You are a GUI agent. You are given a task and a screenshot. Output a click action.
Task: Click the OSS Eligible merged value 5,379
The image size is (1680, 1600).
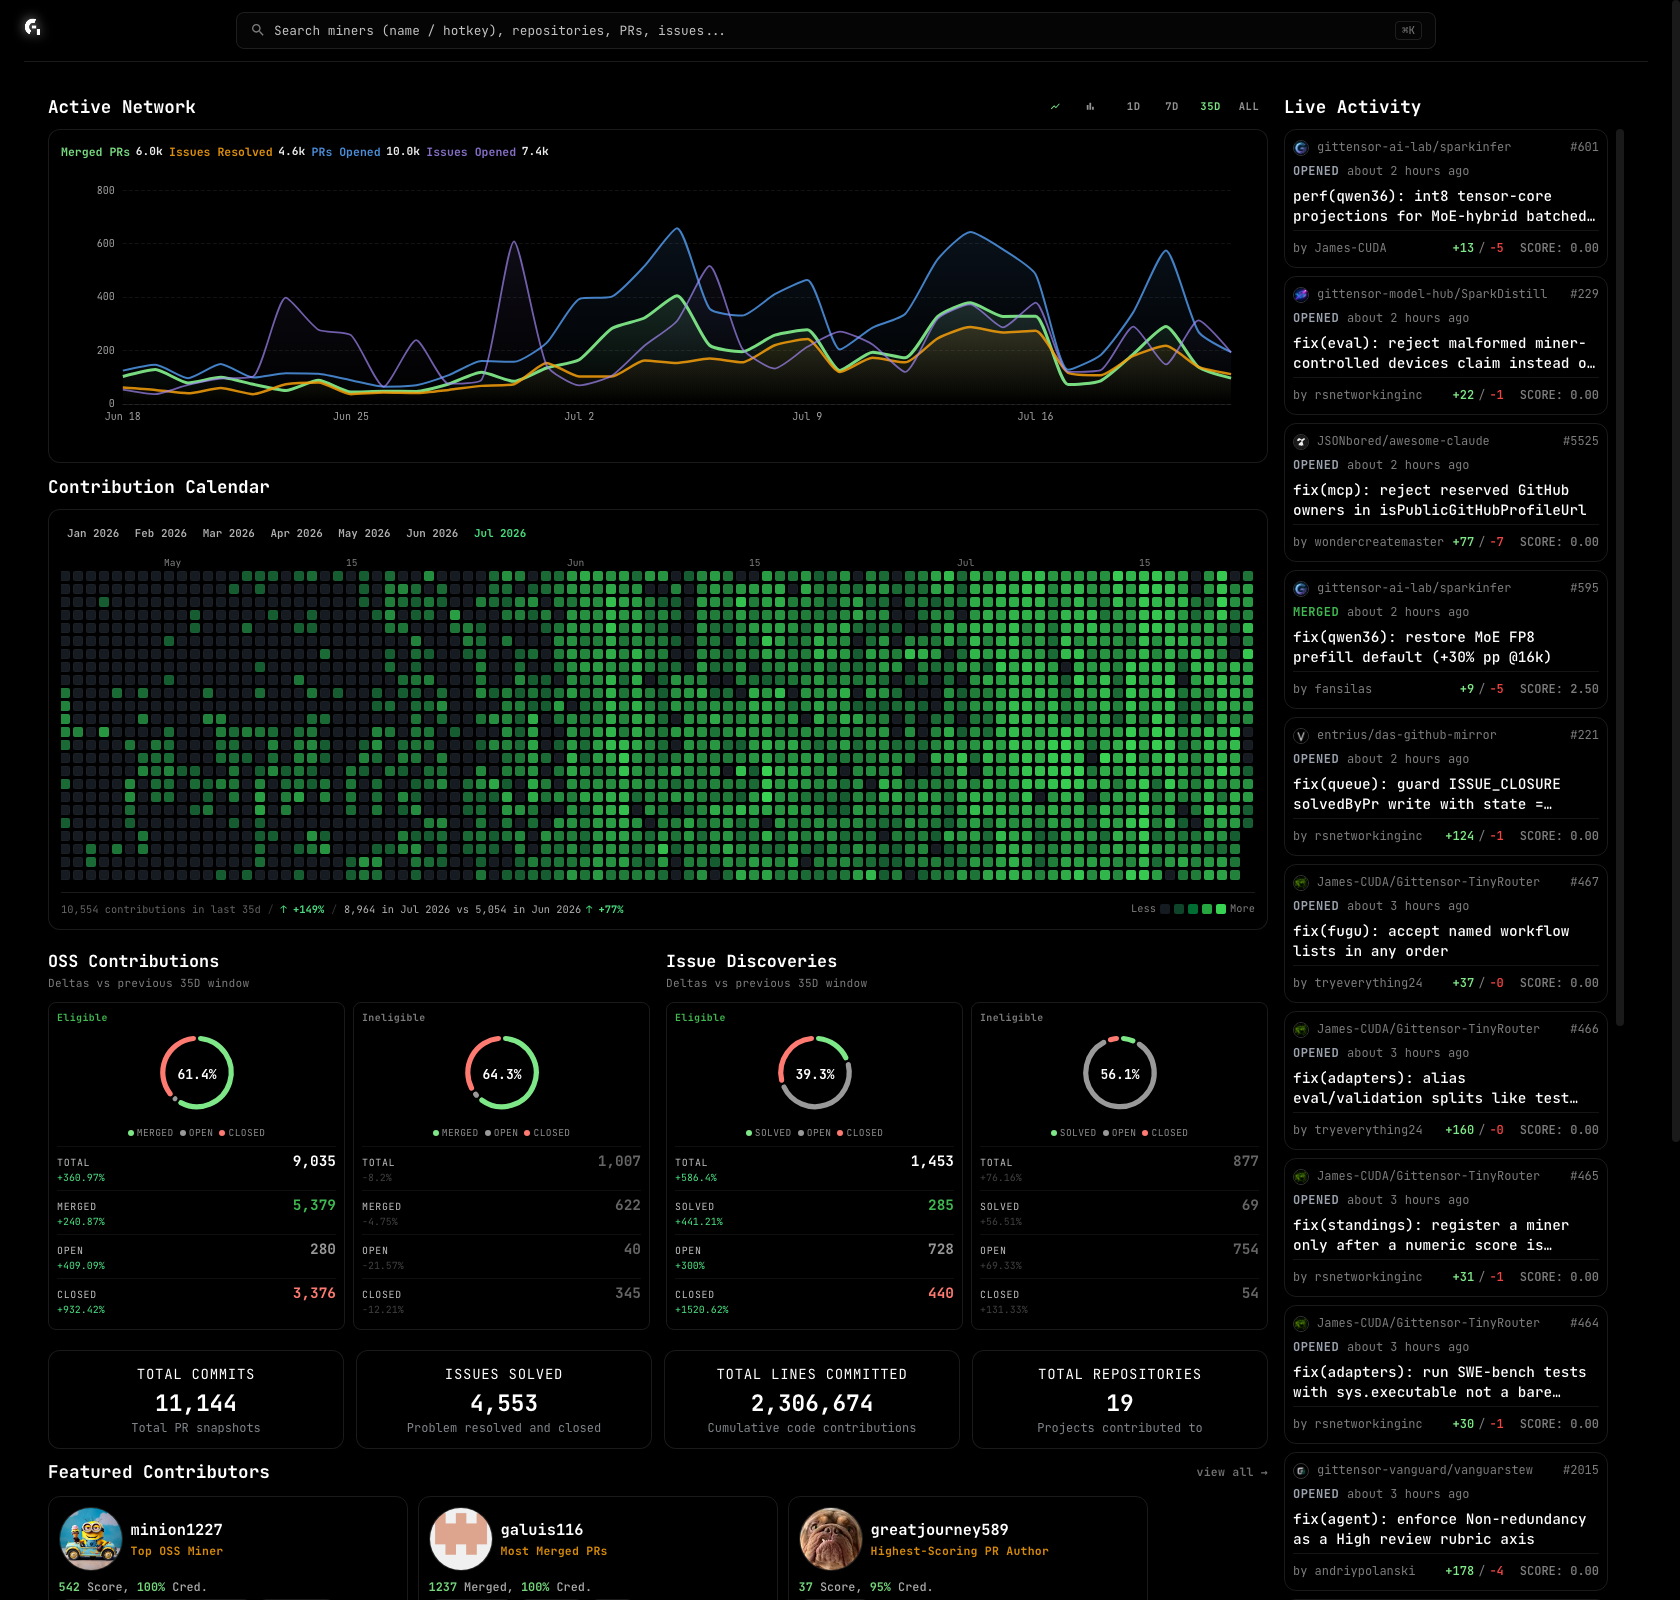pos(314,1205)
